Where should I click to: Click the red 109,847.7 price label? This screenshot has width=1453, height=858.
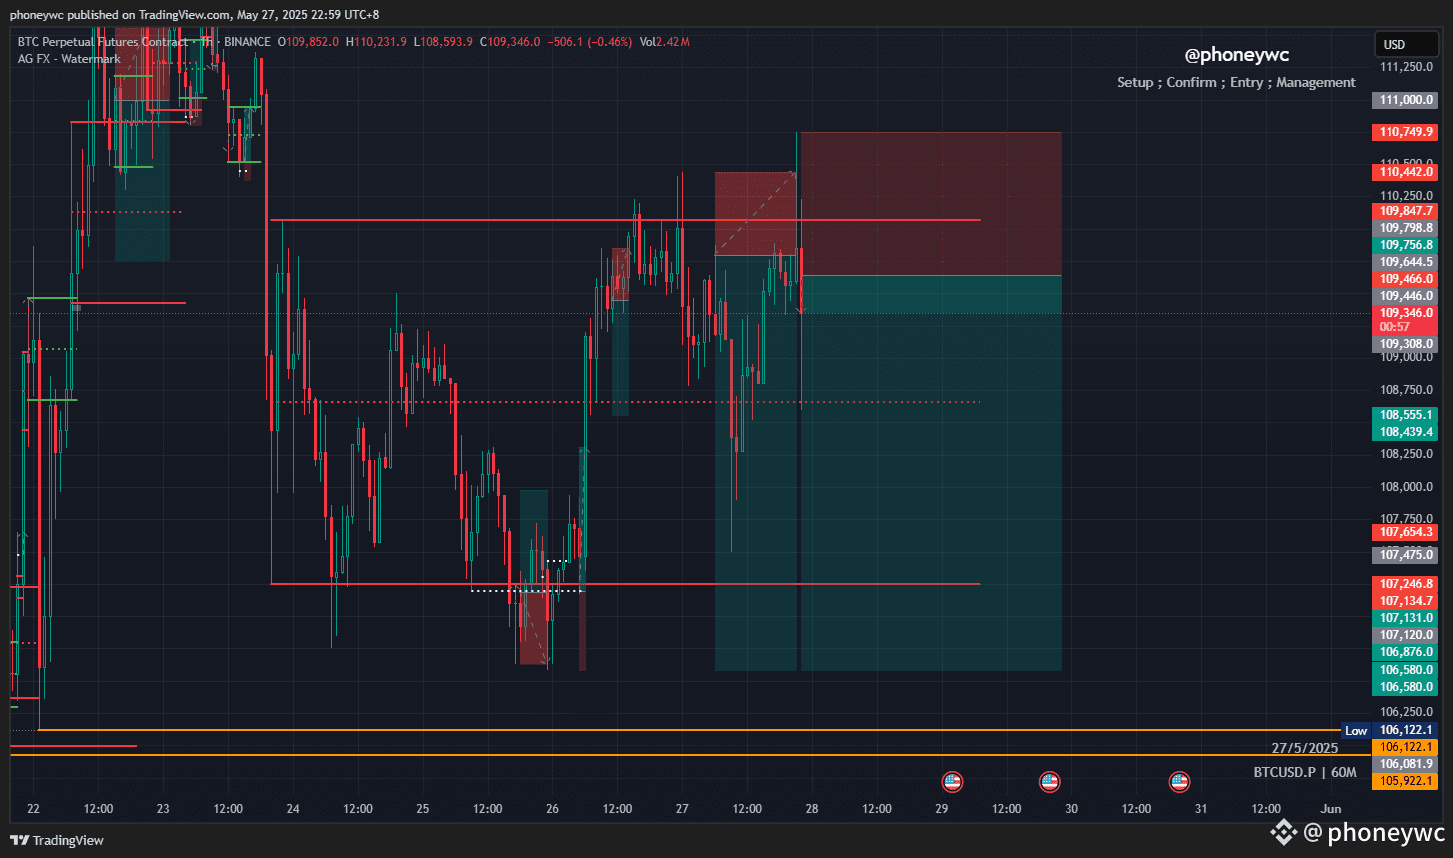point(1406,211)
